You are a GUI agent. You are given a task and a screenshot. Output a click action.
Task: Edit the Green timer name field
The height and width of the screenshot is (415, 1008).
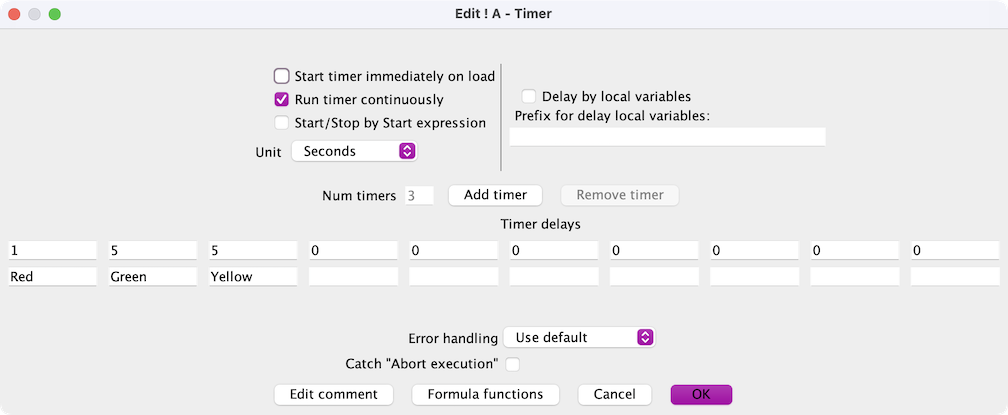click(x=152, y=276)
